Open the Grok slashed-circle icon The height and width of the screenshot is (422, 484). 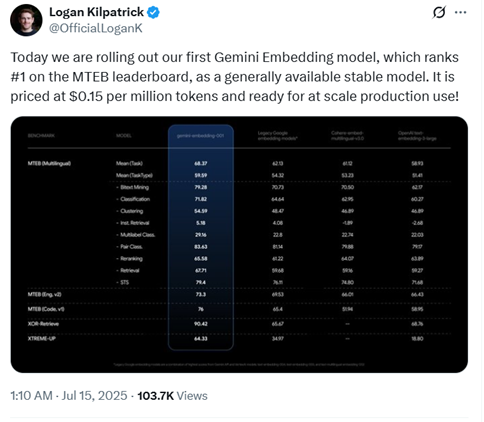pyautogui.click(x=439, y=13)
